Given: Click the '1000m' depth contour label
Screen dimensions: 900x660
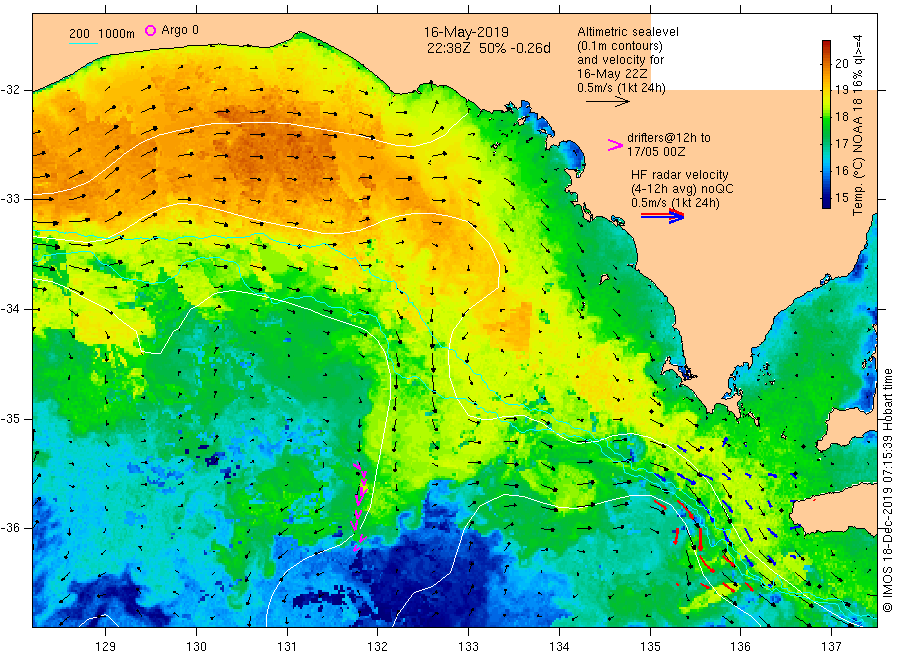Looking at the screenshot, I should pyautogui.click(x=117, y=34).
